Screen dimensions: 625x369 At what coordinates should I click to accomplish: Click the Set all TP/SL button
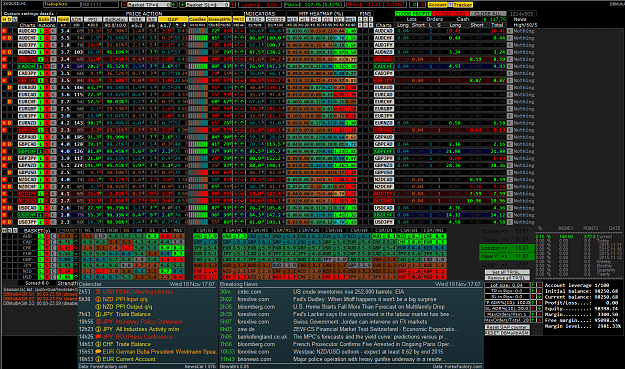(x=507, y=272)
